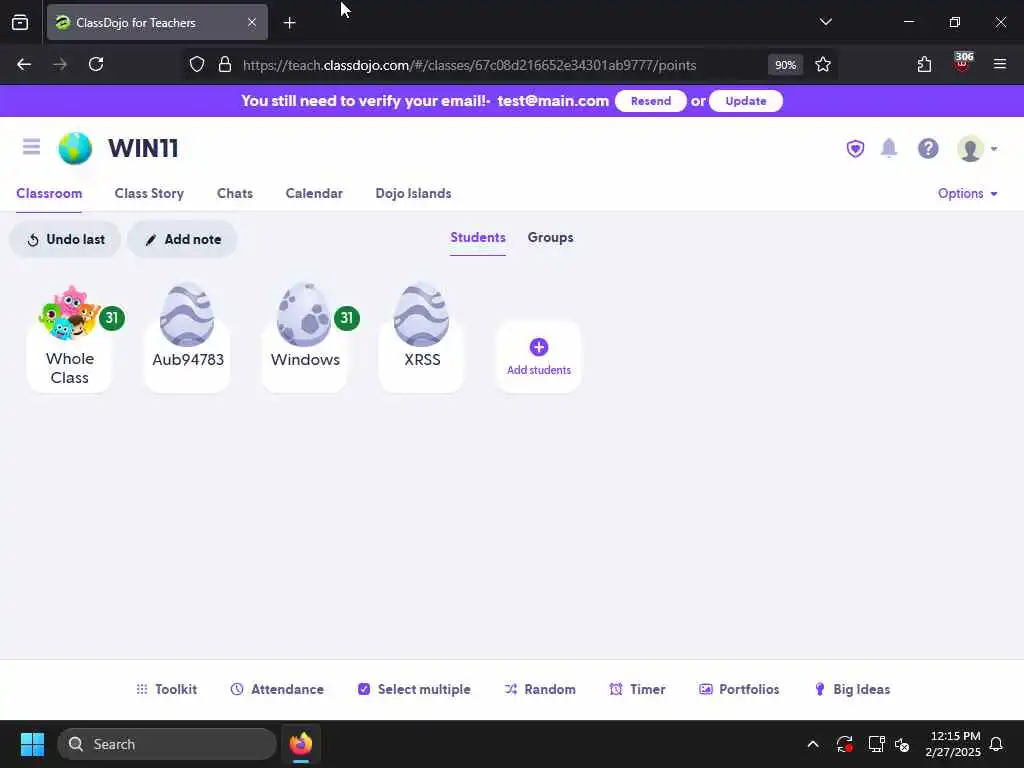Open the Timer tool
The width and height of the screenshot is (1024, 768).
click(637, 689)
